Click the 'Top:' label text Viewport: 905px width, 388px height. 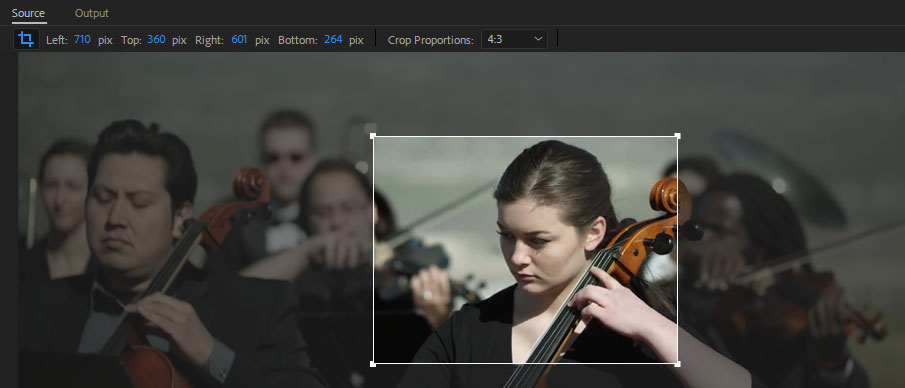pyautogui.click(x=131, y=40)
